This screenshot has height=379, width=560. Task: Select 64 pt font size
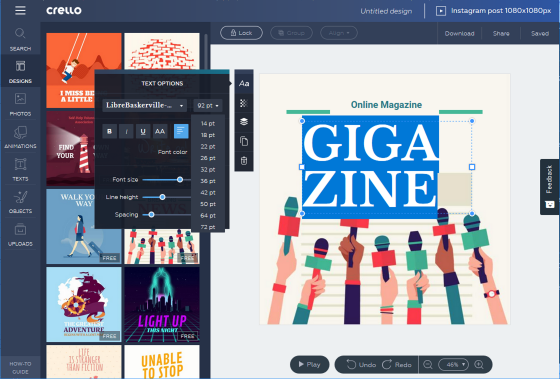pos(208,215)
